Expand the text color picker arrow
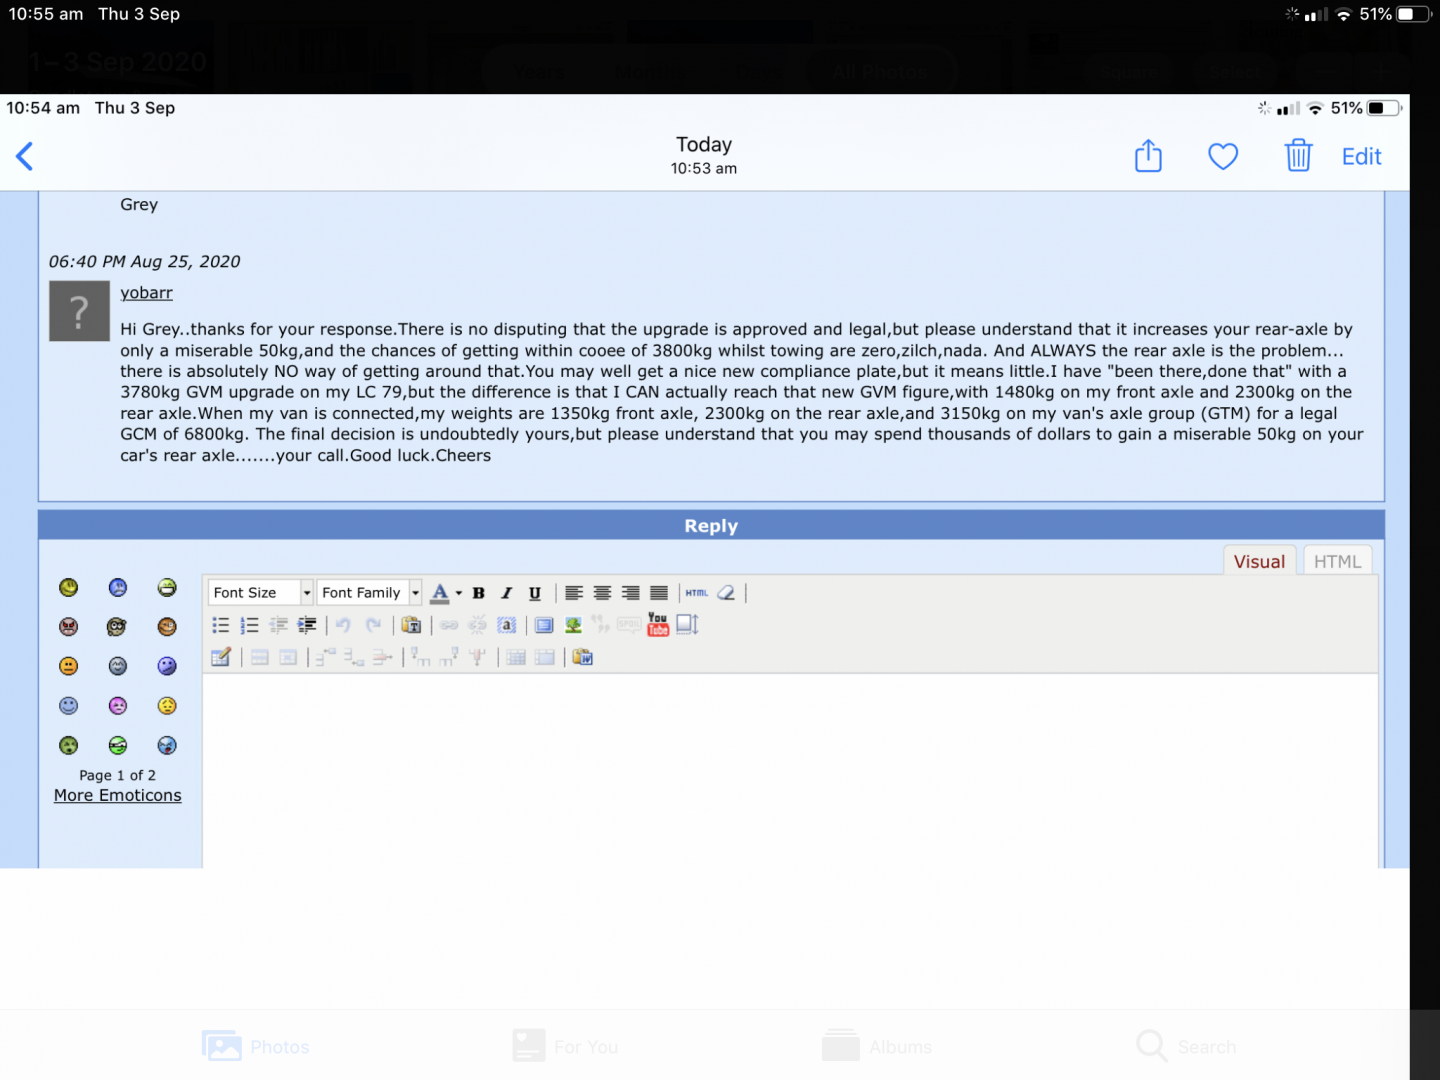 [x=459, y=593]
